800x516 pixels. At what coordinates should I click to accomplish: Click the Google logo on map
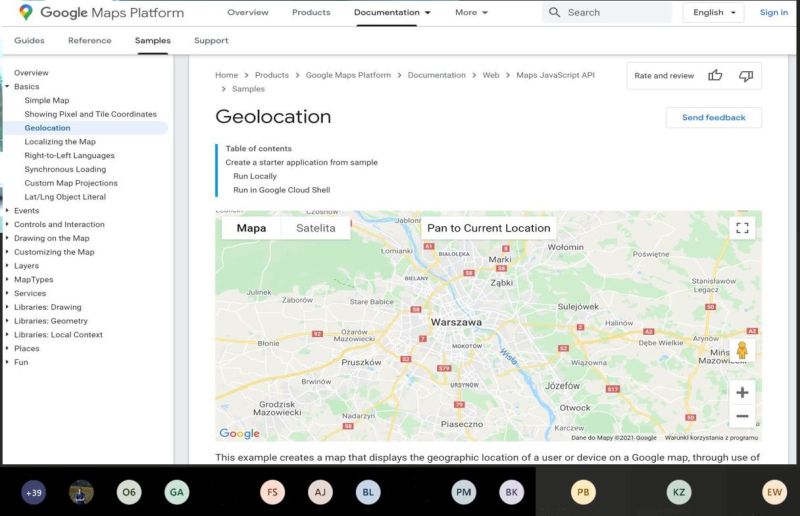pos(239,433)
